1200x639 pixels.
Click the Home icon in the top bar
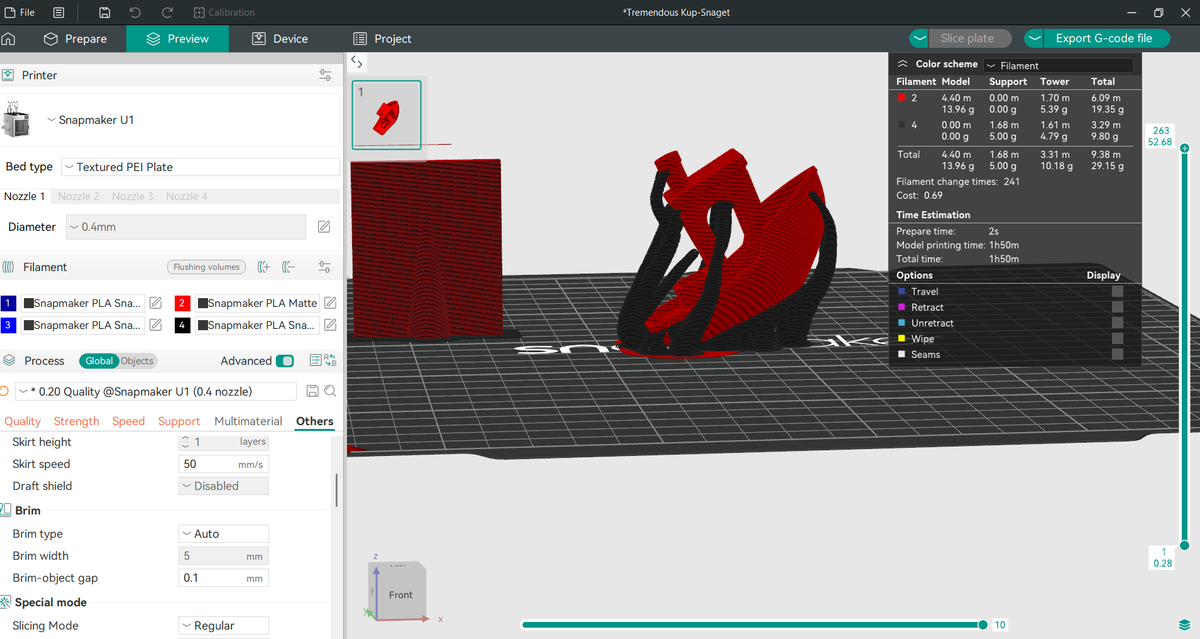(11, 38)
